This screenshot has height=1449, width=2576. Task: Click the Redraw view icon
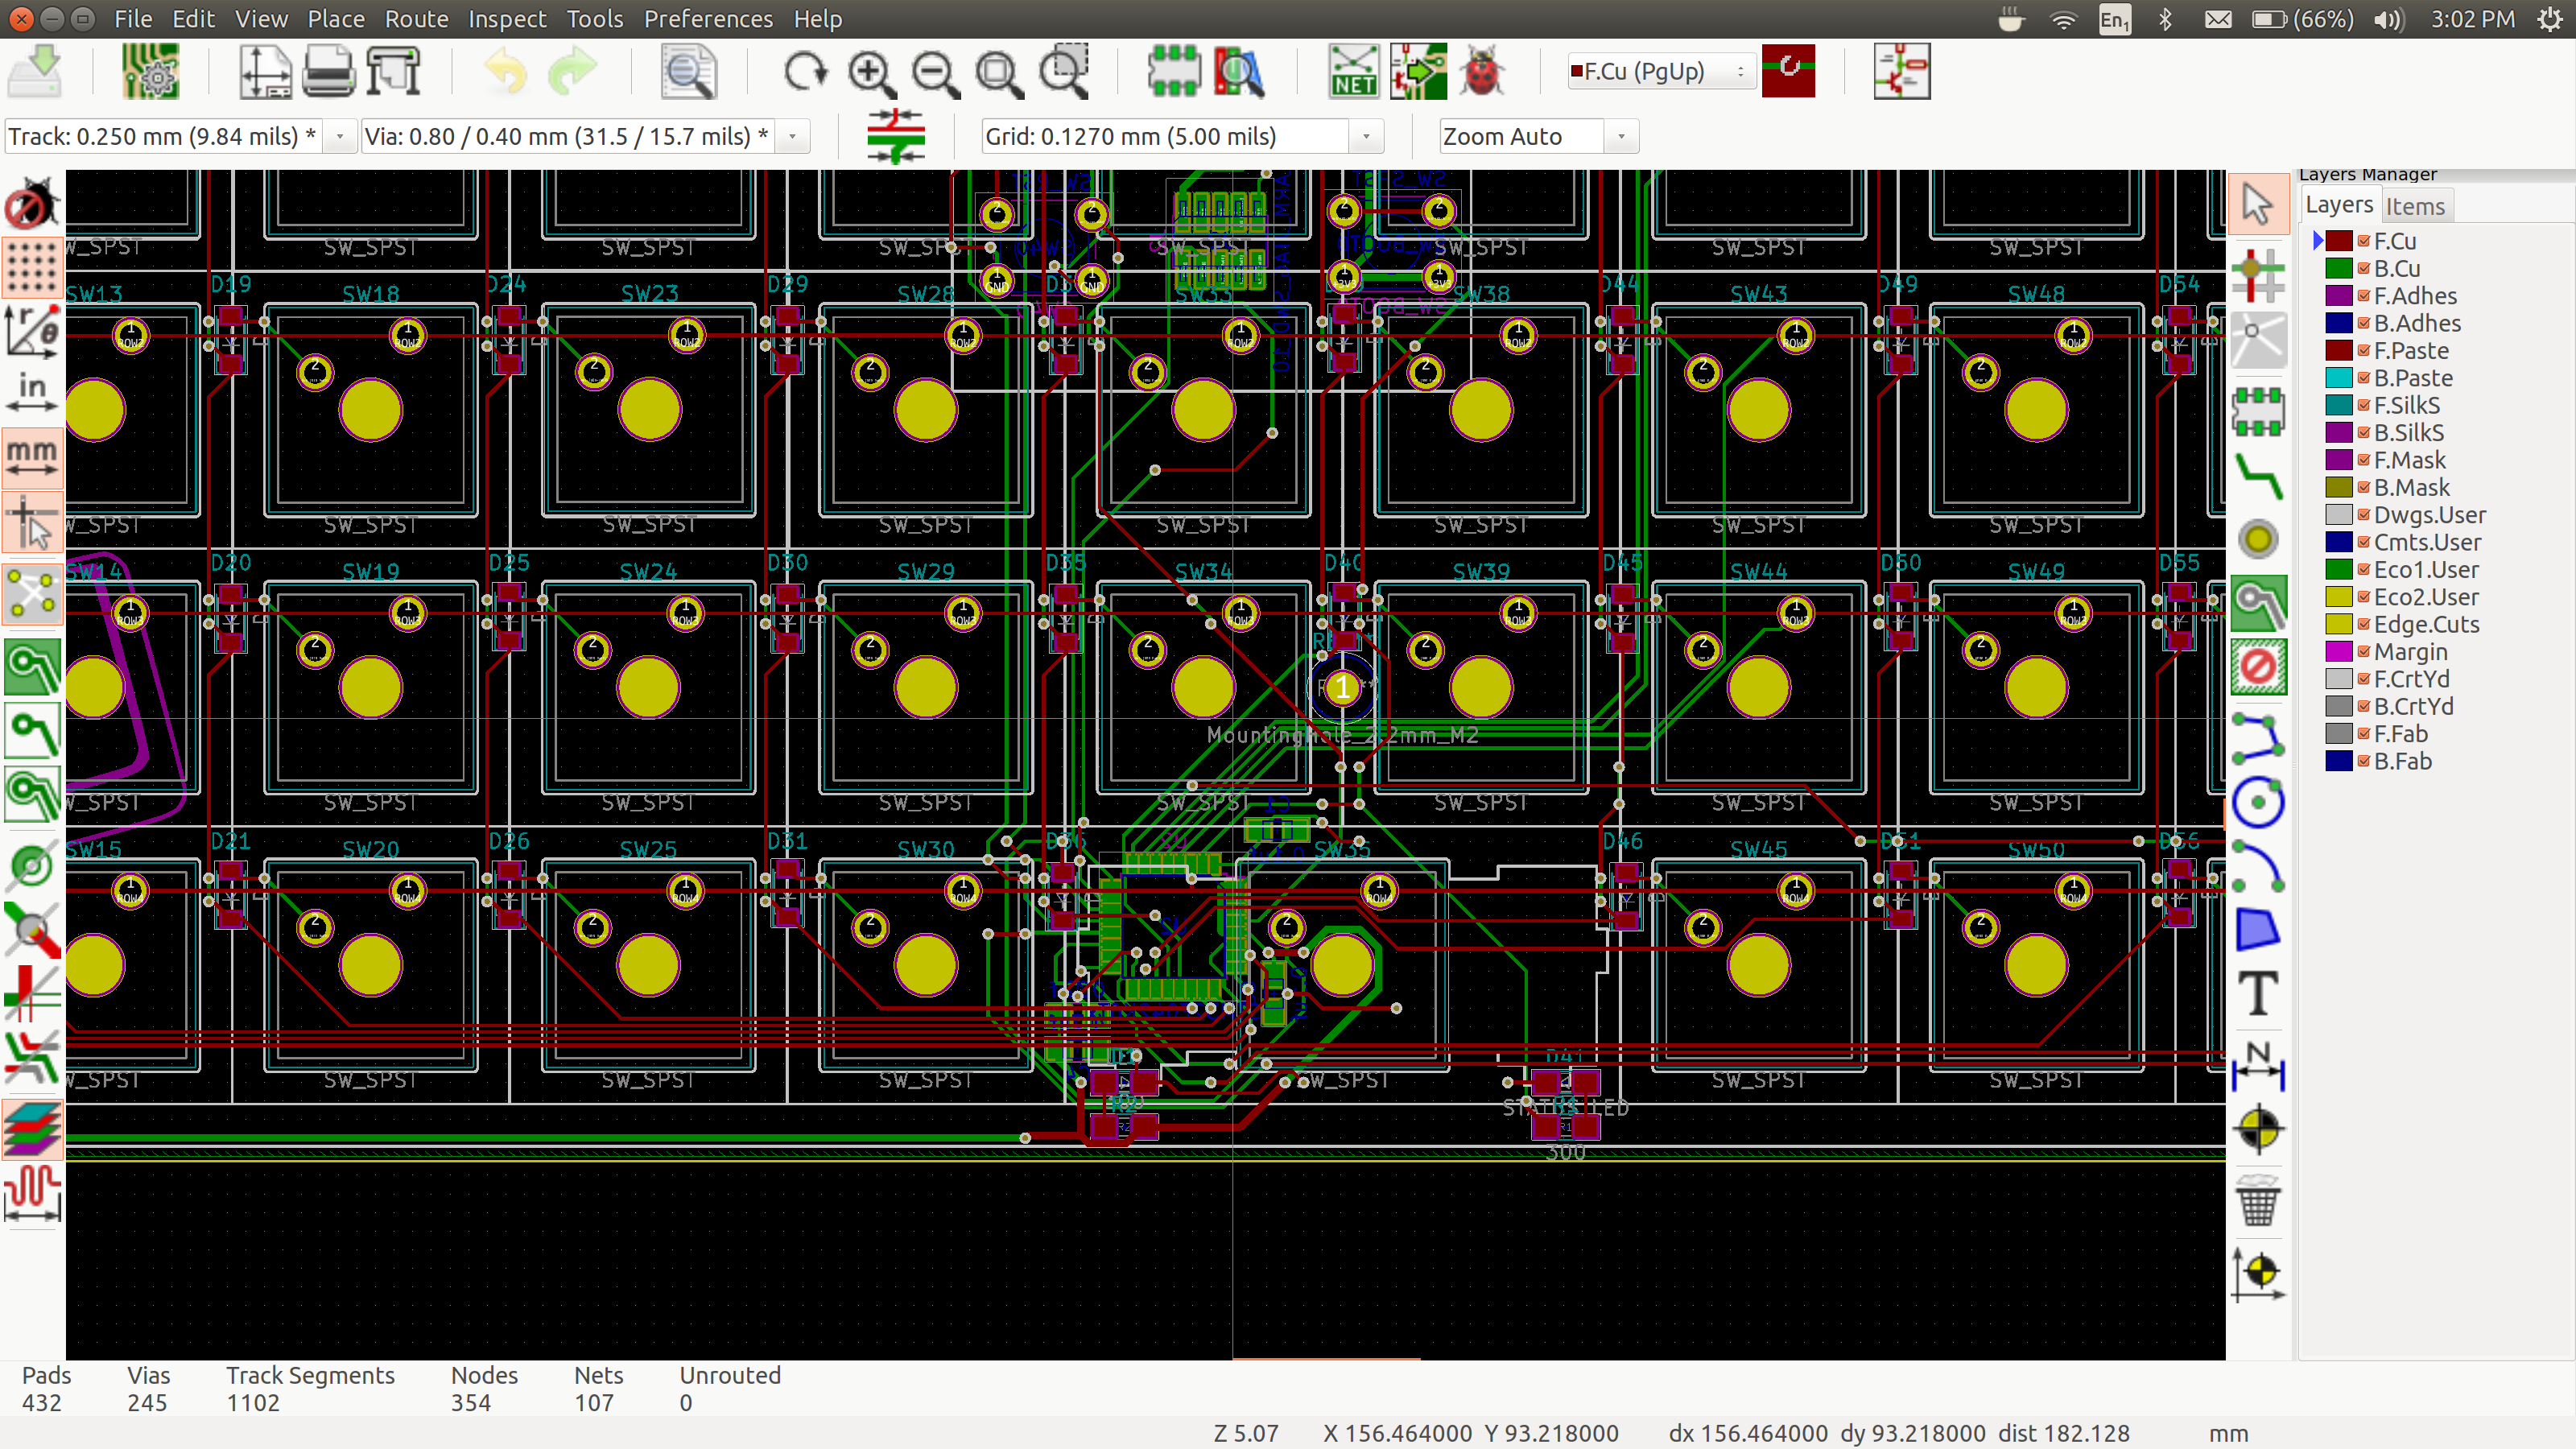[805, 71]
